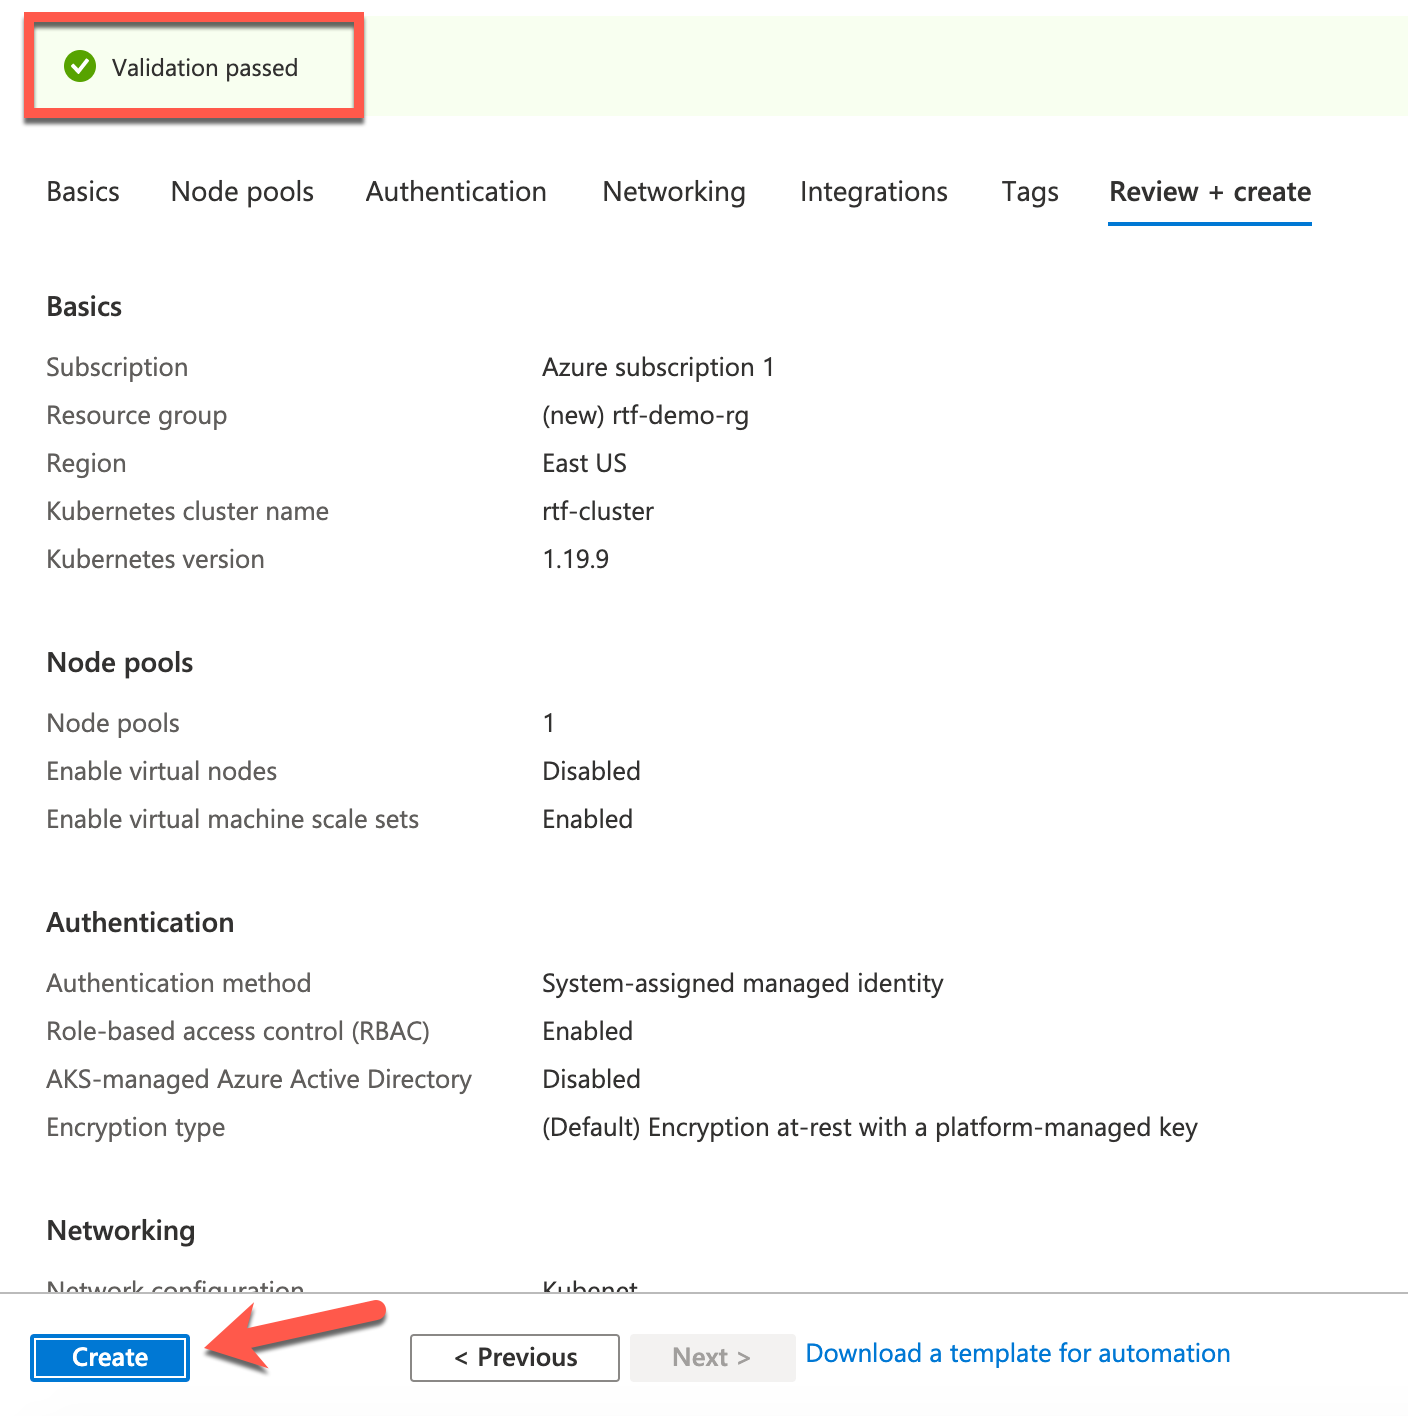The width and height of the screenshot is (1408, 1416).
Task: Select the East US region value
Action: (x=584, y=463)
